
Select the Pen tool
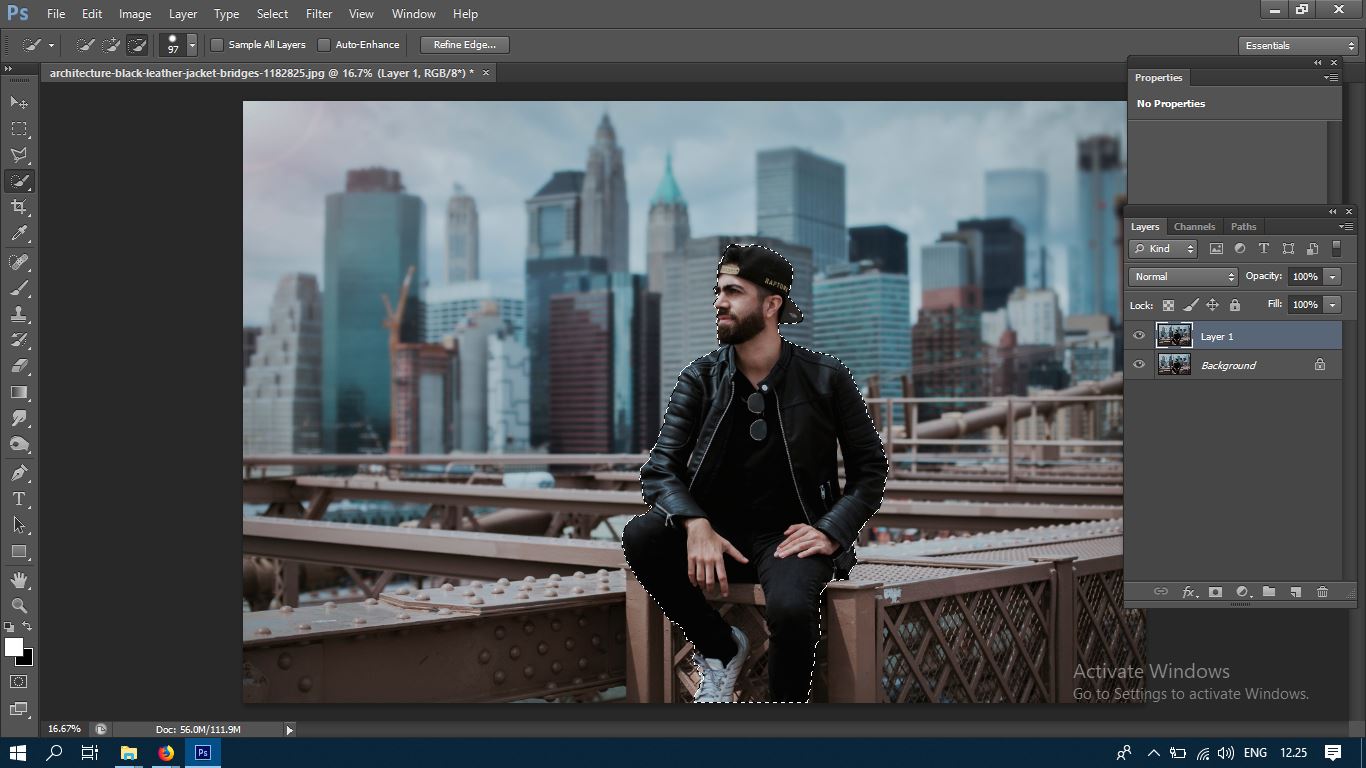[19, 473]
